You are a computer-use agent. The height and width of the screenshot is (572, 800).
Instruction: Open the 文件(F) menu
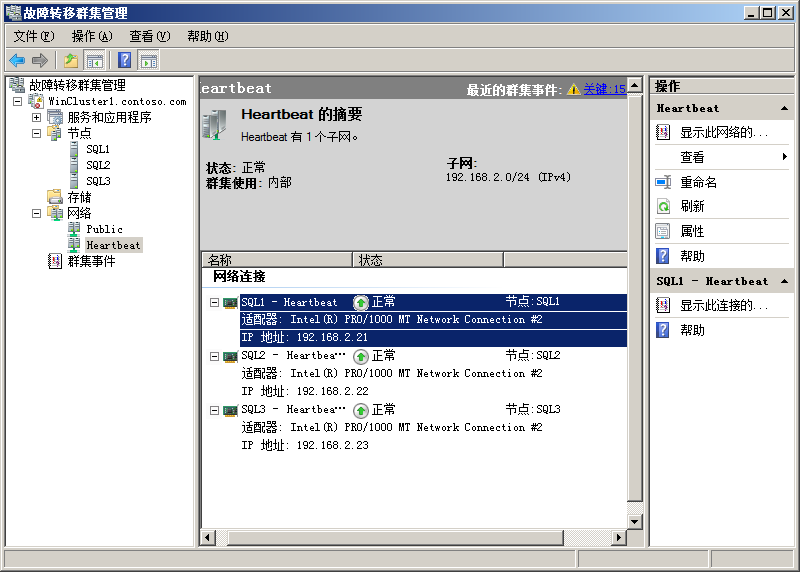pyautogui.click(x=34, y=36)
